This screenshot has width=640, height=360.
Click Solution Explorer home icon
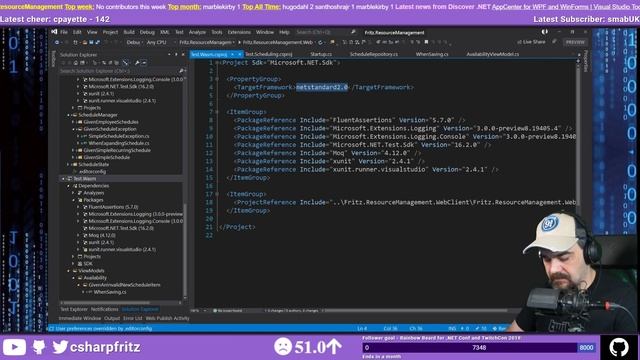tap(76, 63)
